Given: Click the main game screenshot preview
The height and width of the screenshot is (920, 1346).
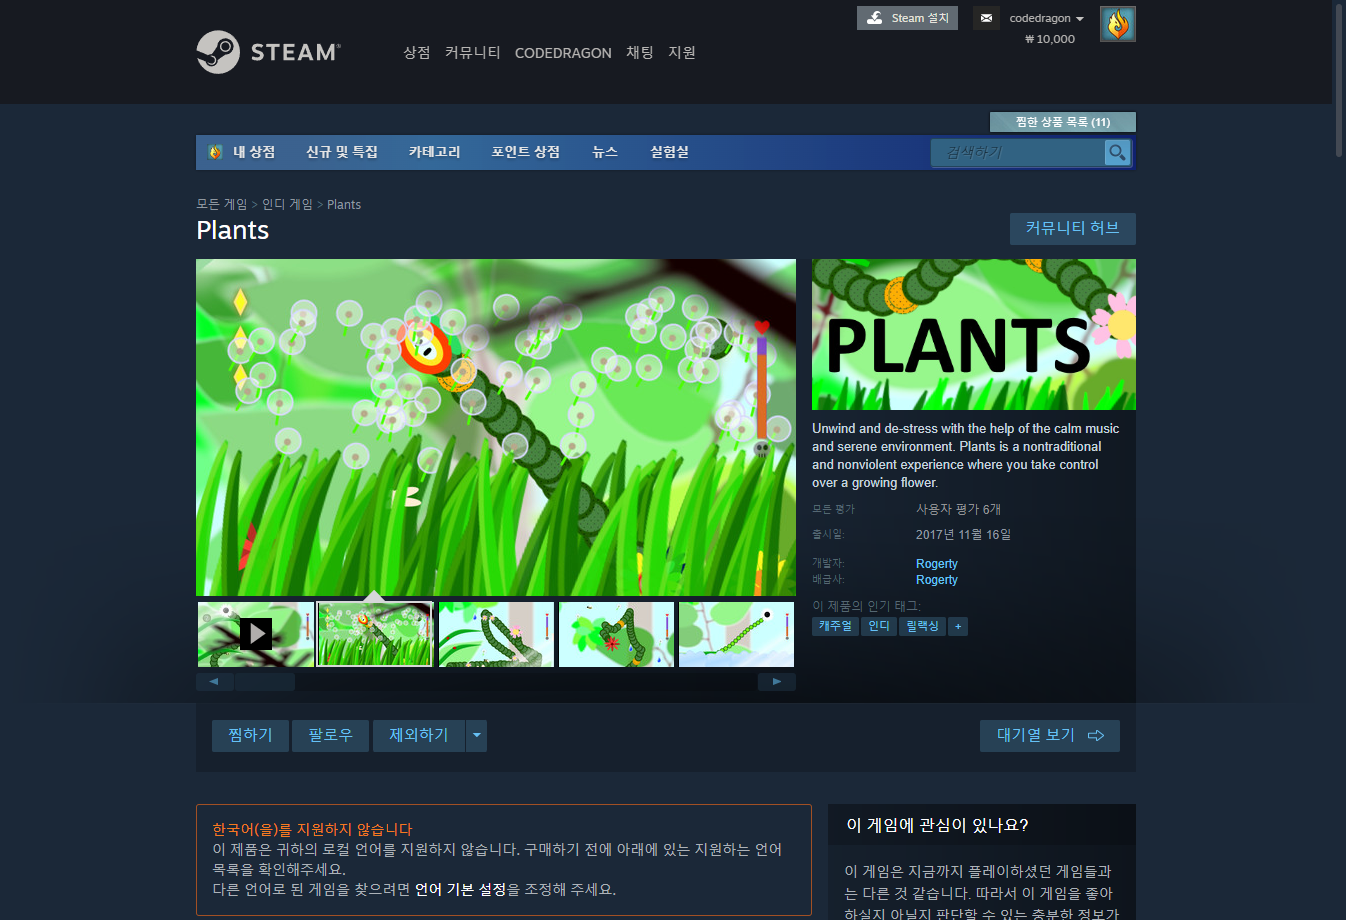Looking at the screenshot, I should pos(496,428).
